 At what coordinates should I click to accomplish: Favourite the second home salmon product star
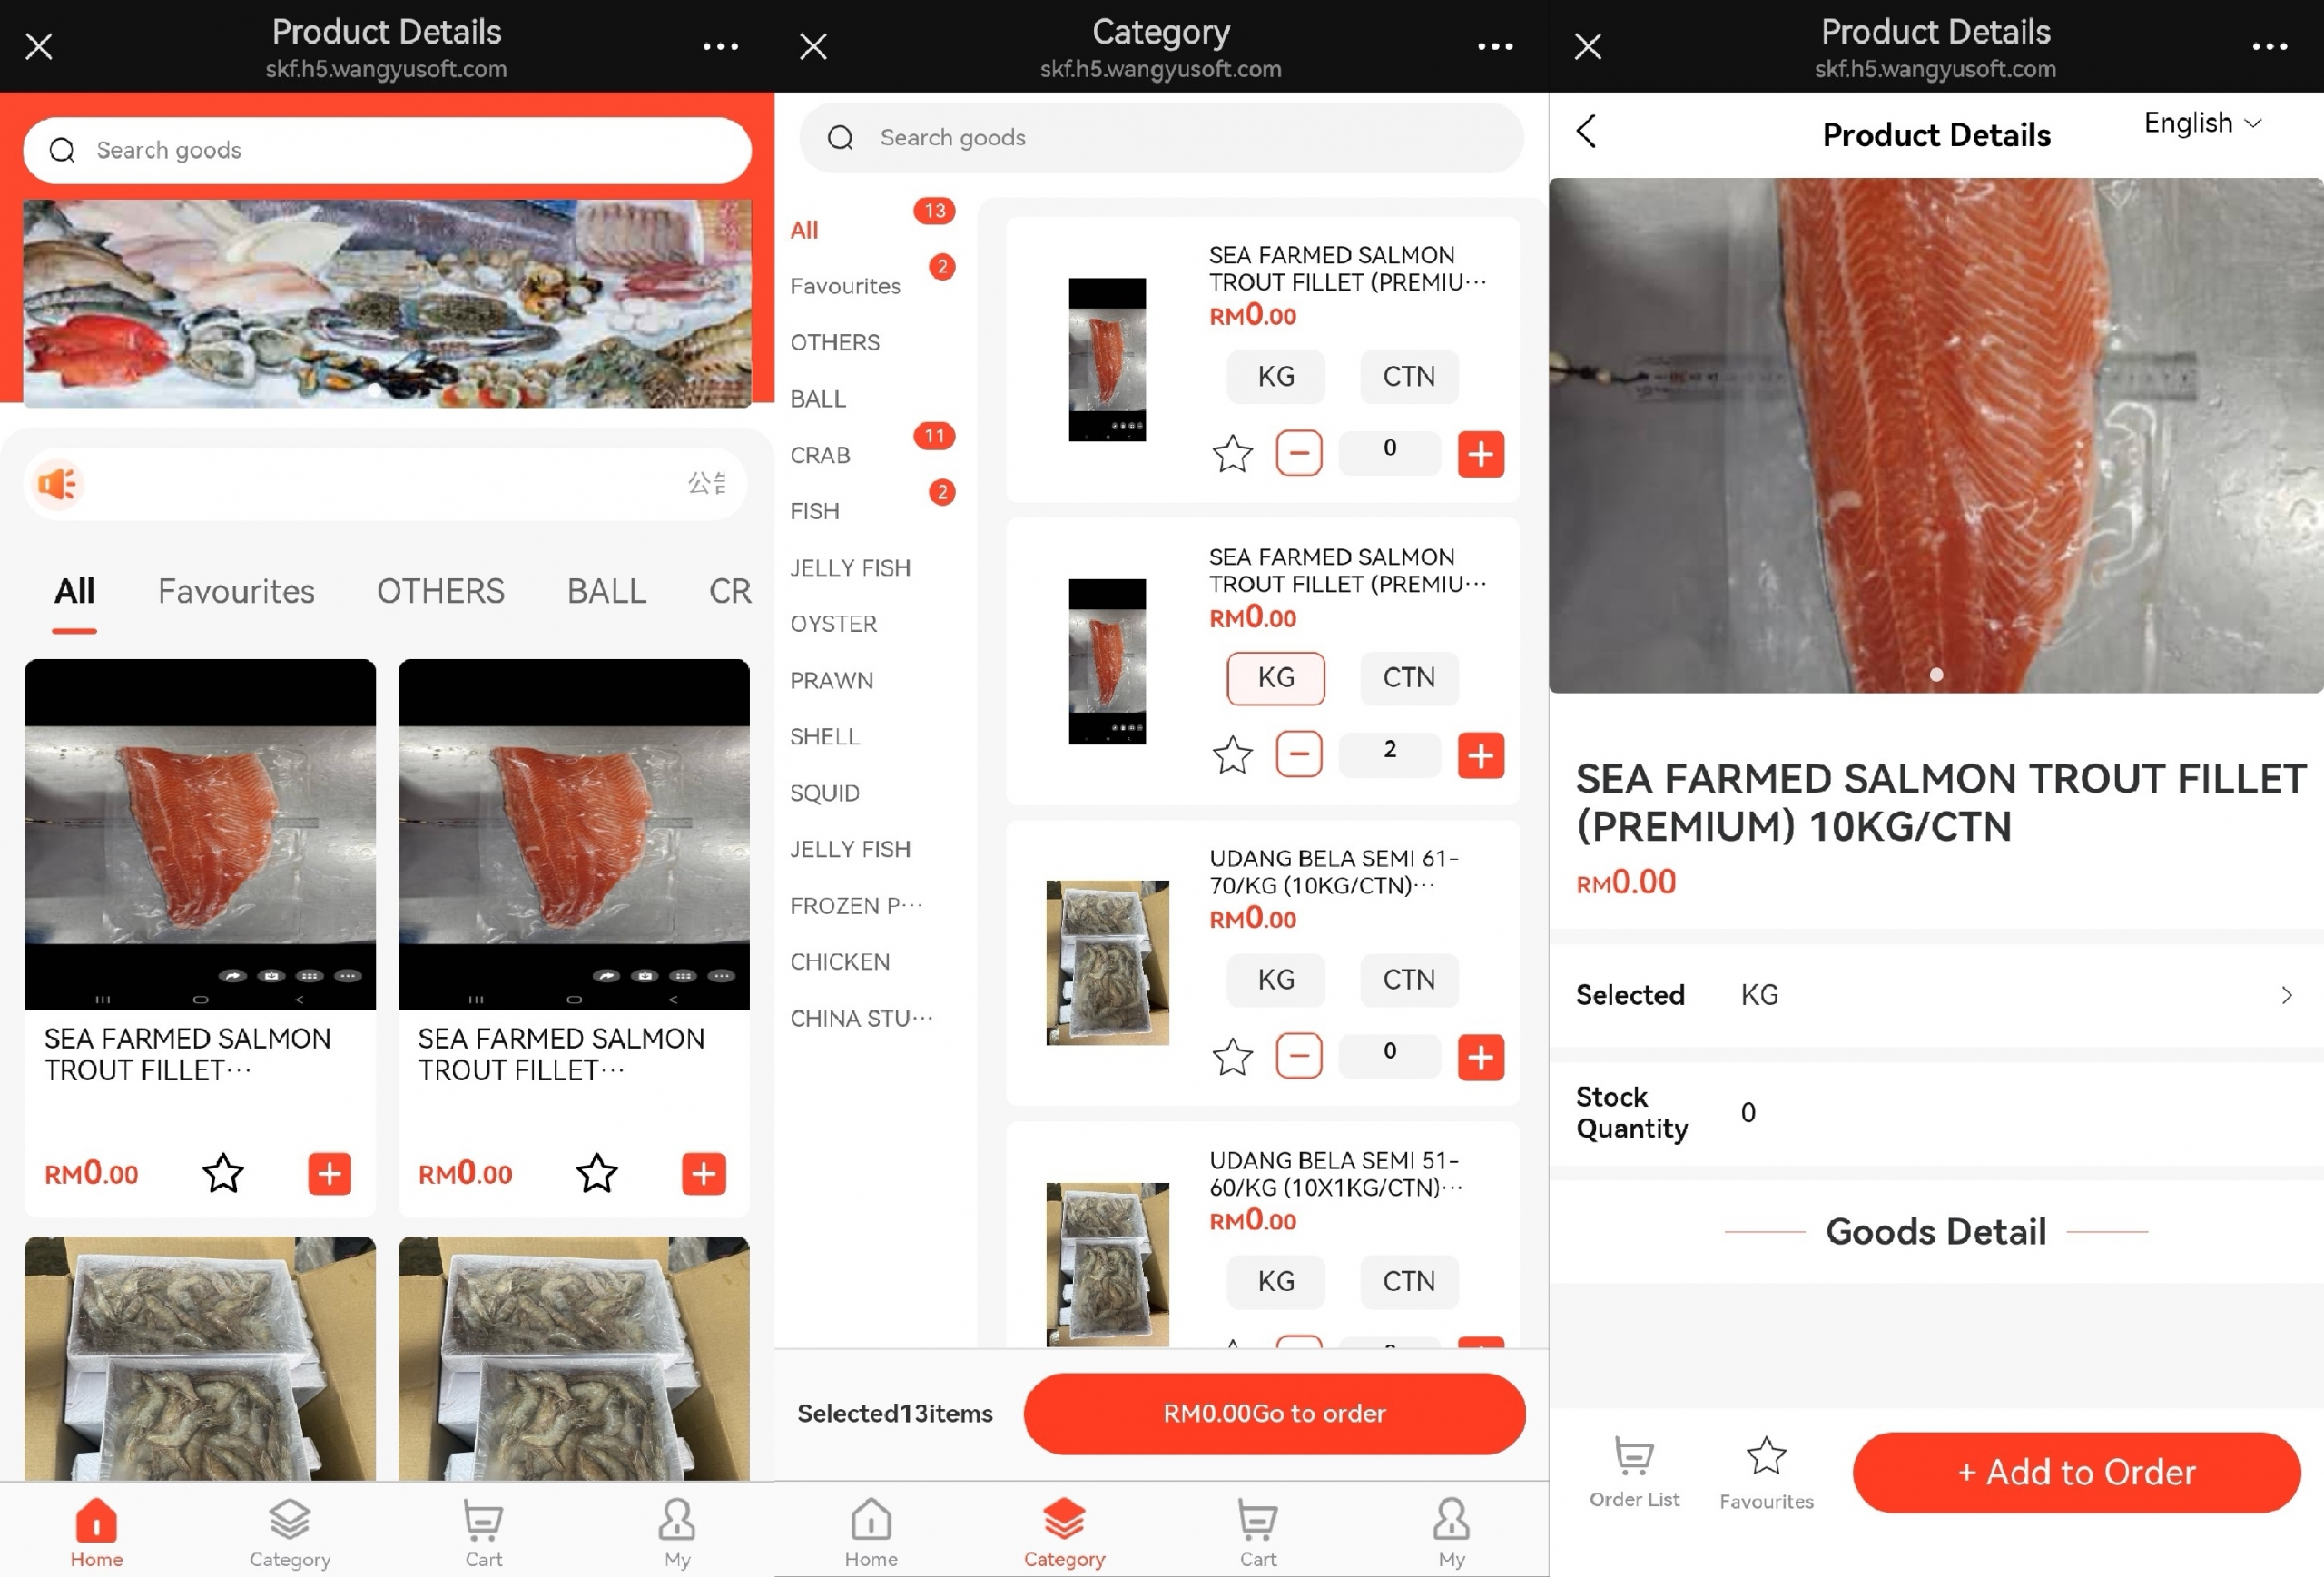pos(597,1173)
